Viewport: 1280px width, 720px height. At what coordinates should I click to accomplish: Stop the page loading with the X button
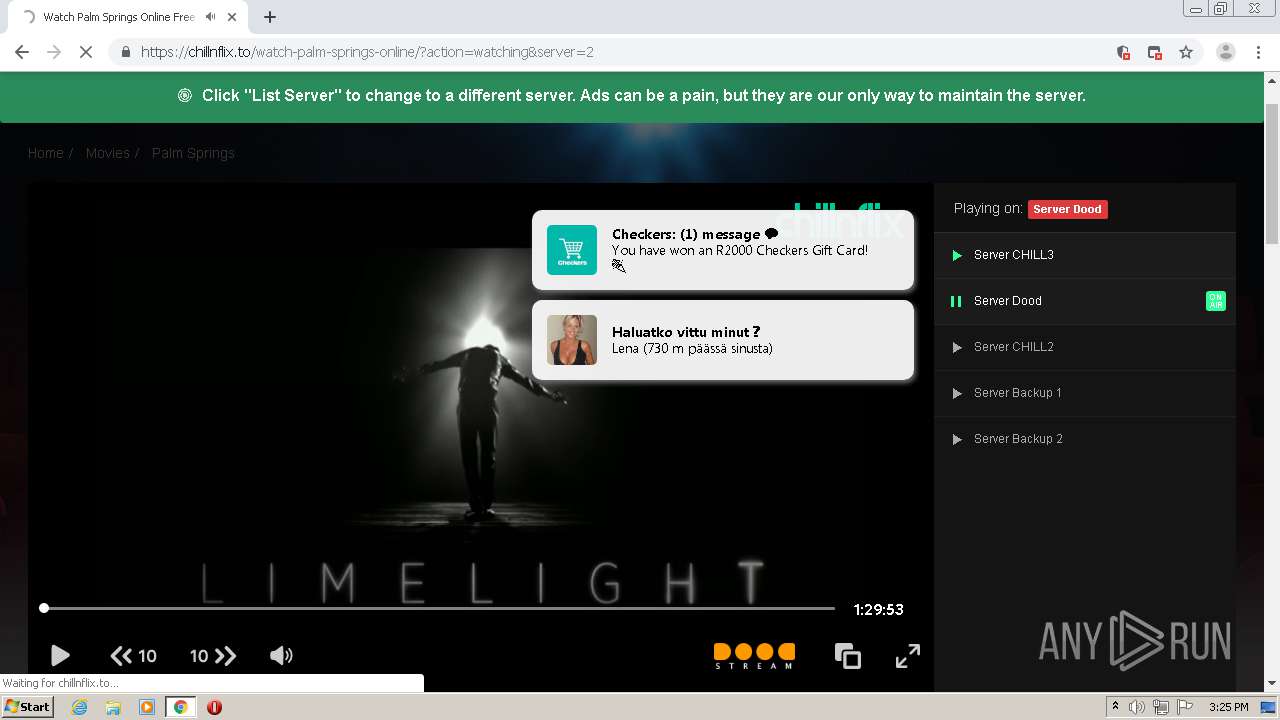pyautogui.click(x=86, y=52)
